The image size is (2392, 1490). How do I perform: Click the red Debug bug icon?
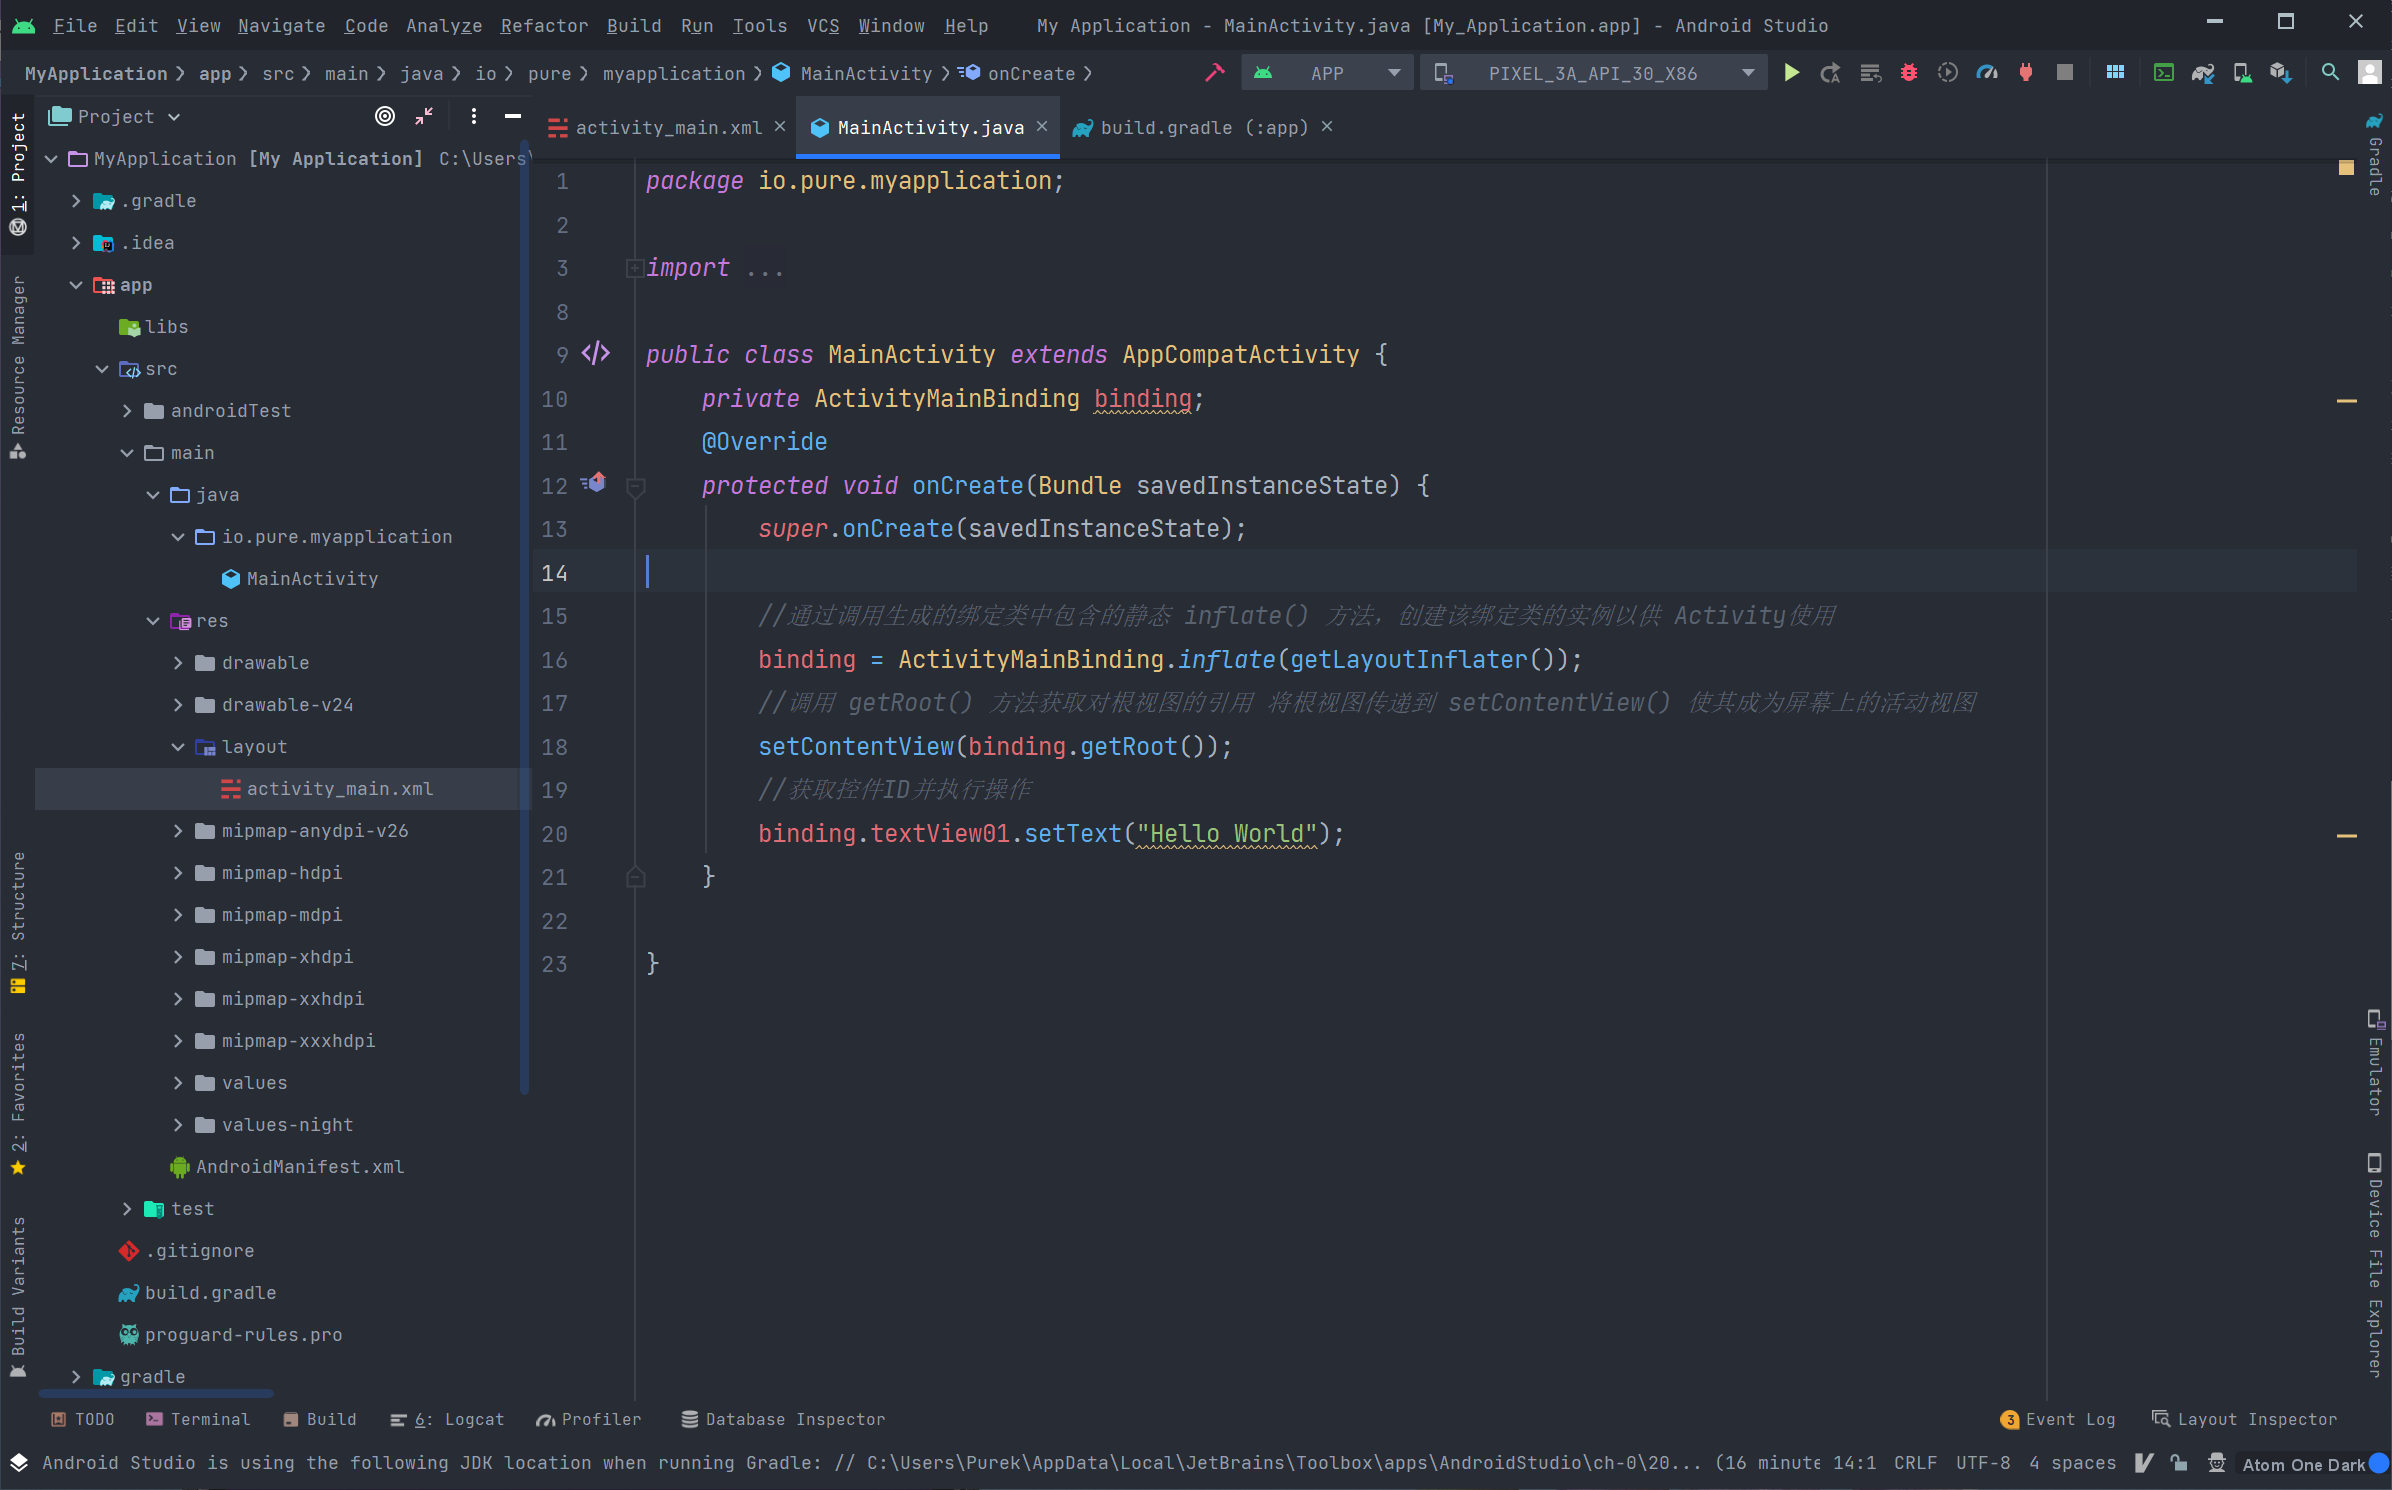[x=1908, y=73]
